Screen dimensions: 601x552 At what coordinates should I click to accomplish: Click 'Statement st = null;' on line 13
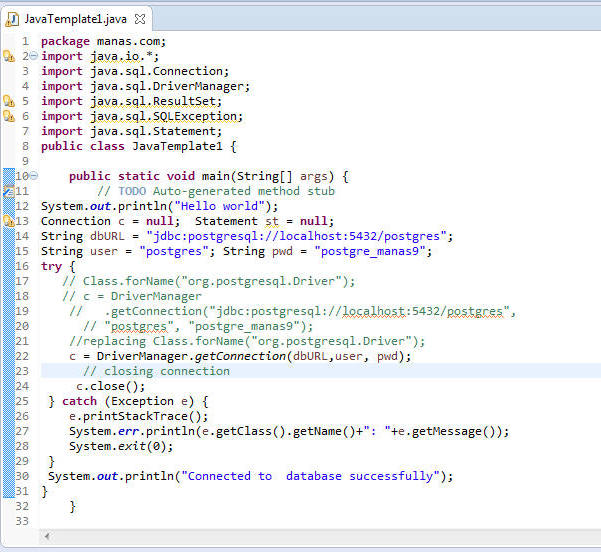(x=264, y=221)
